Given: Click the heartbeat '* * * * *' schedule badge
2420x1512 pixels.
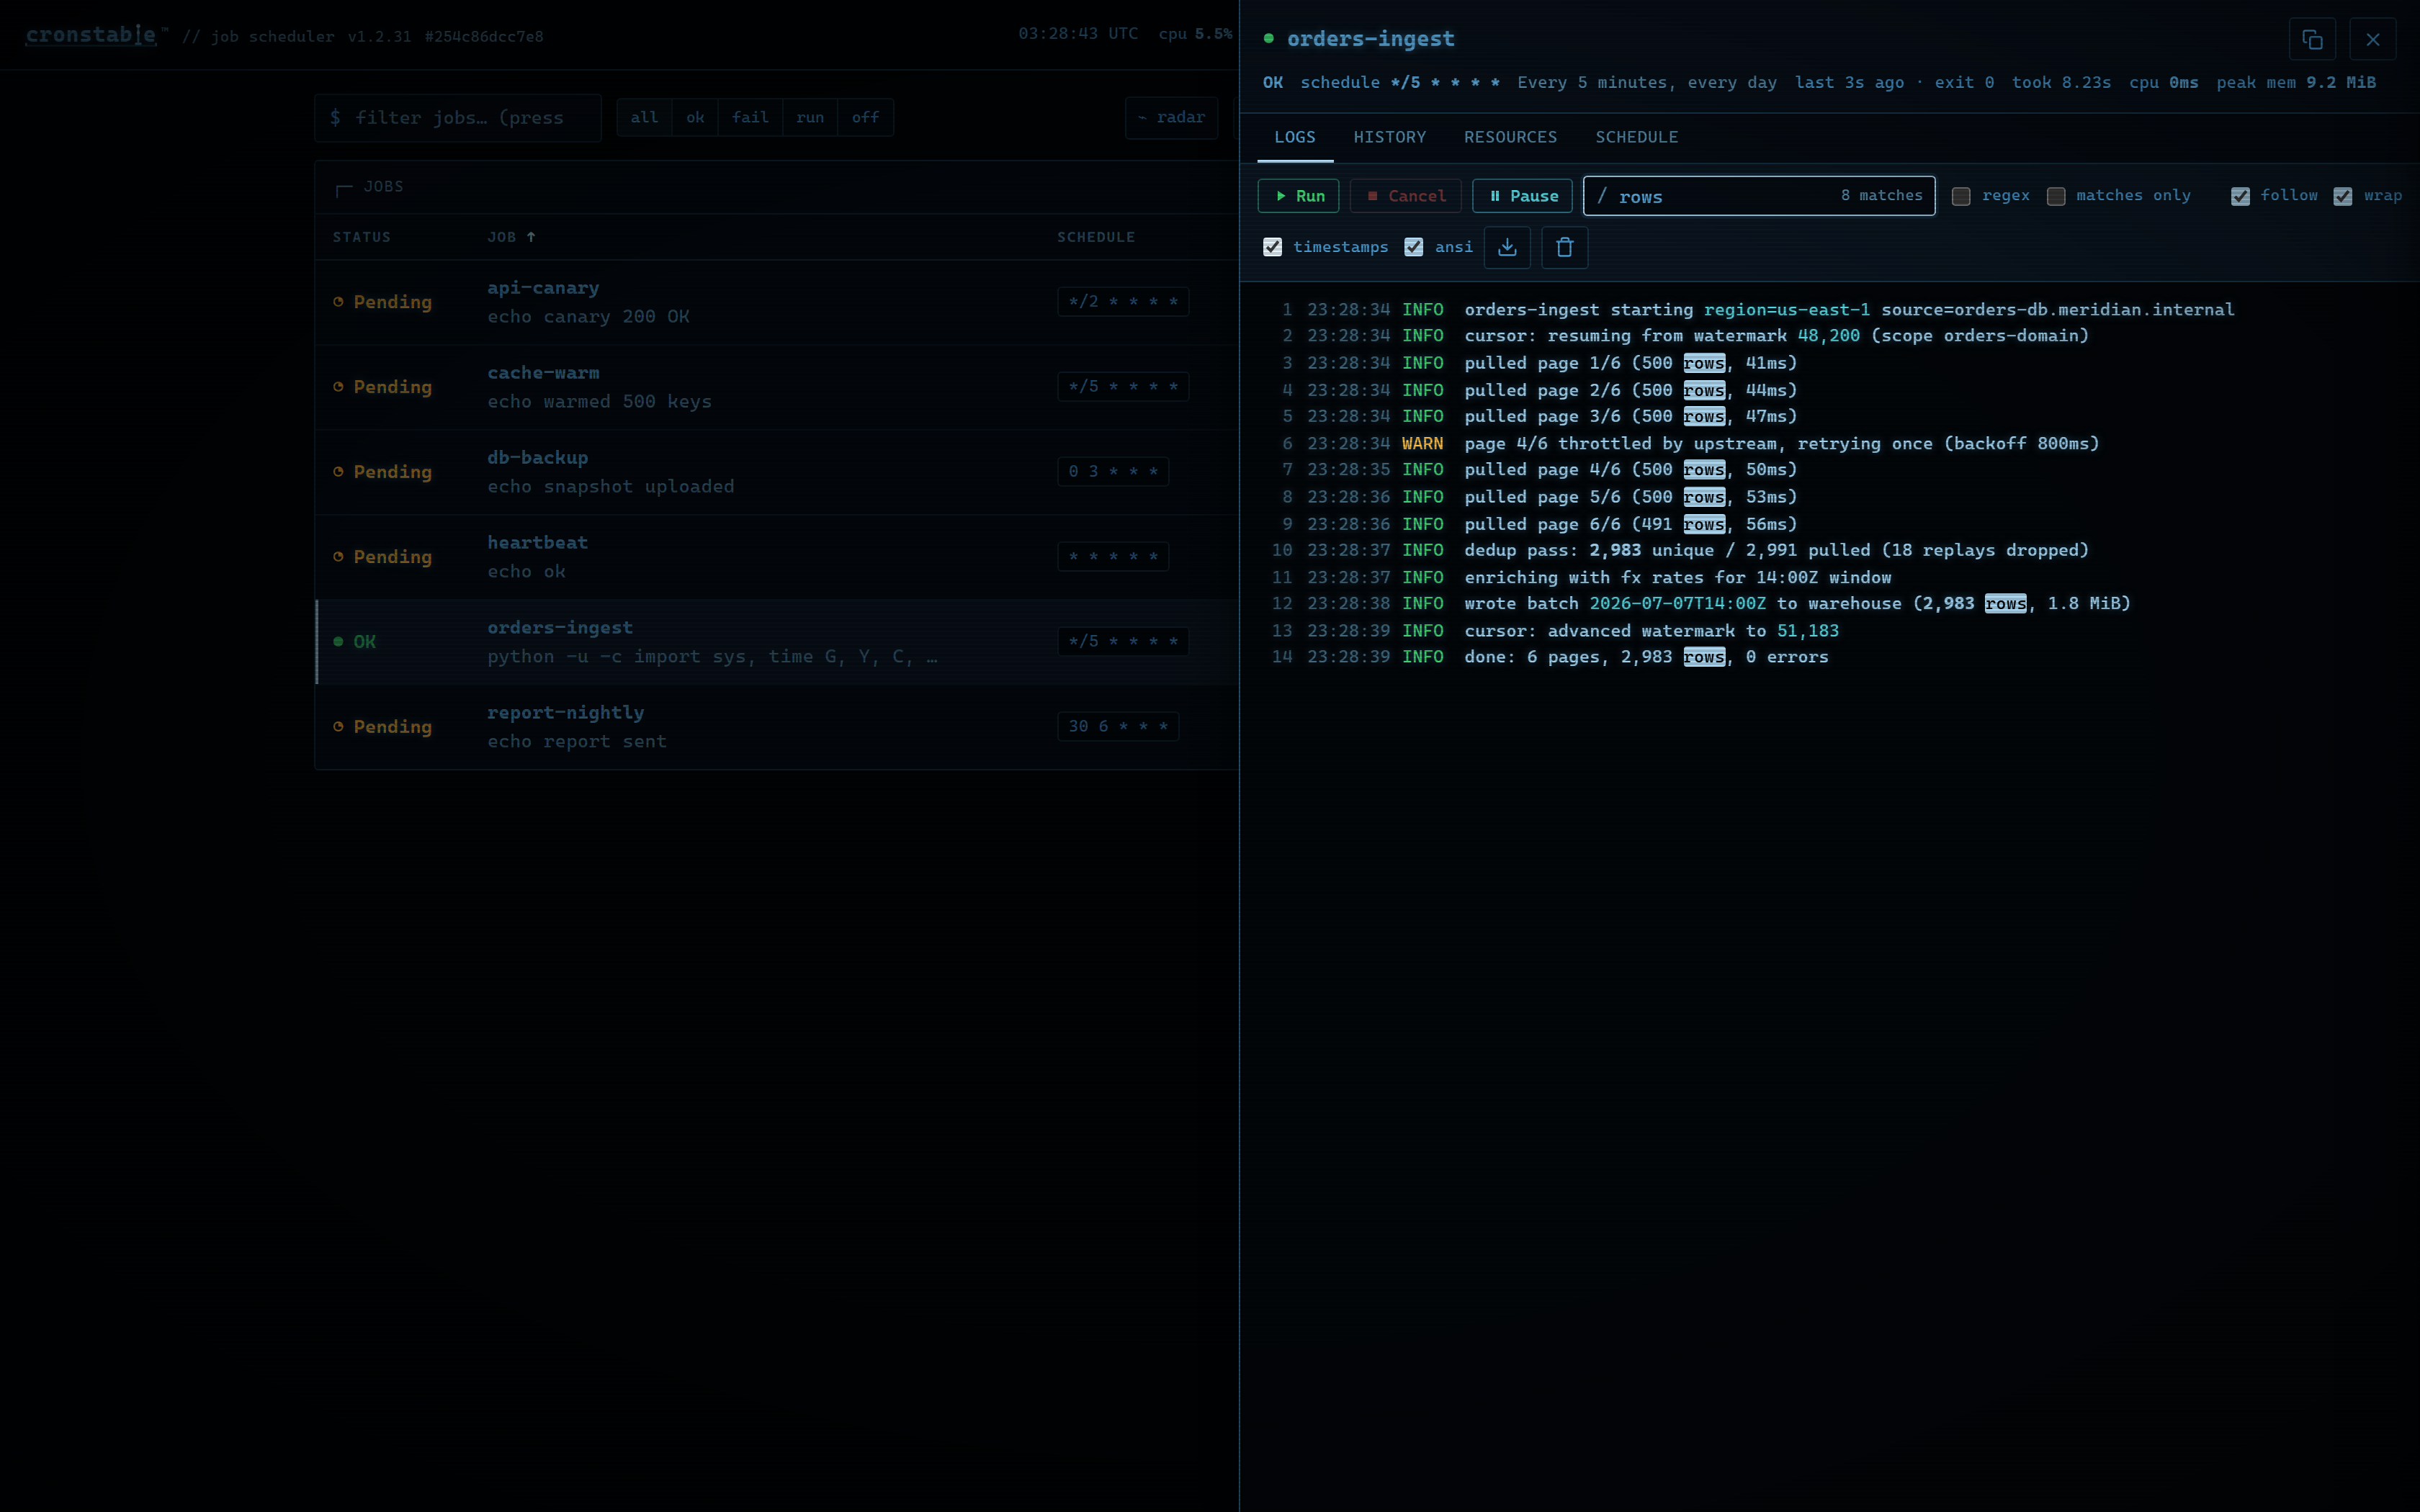Looking at the screenshot, I should pyautogui.click(x=1113, y=557).
